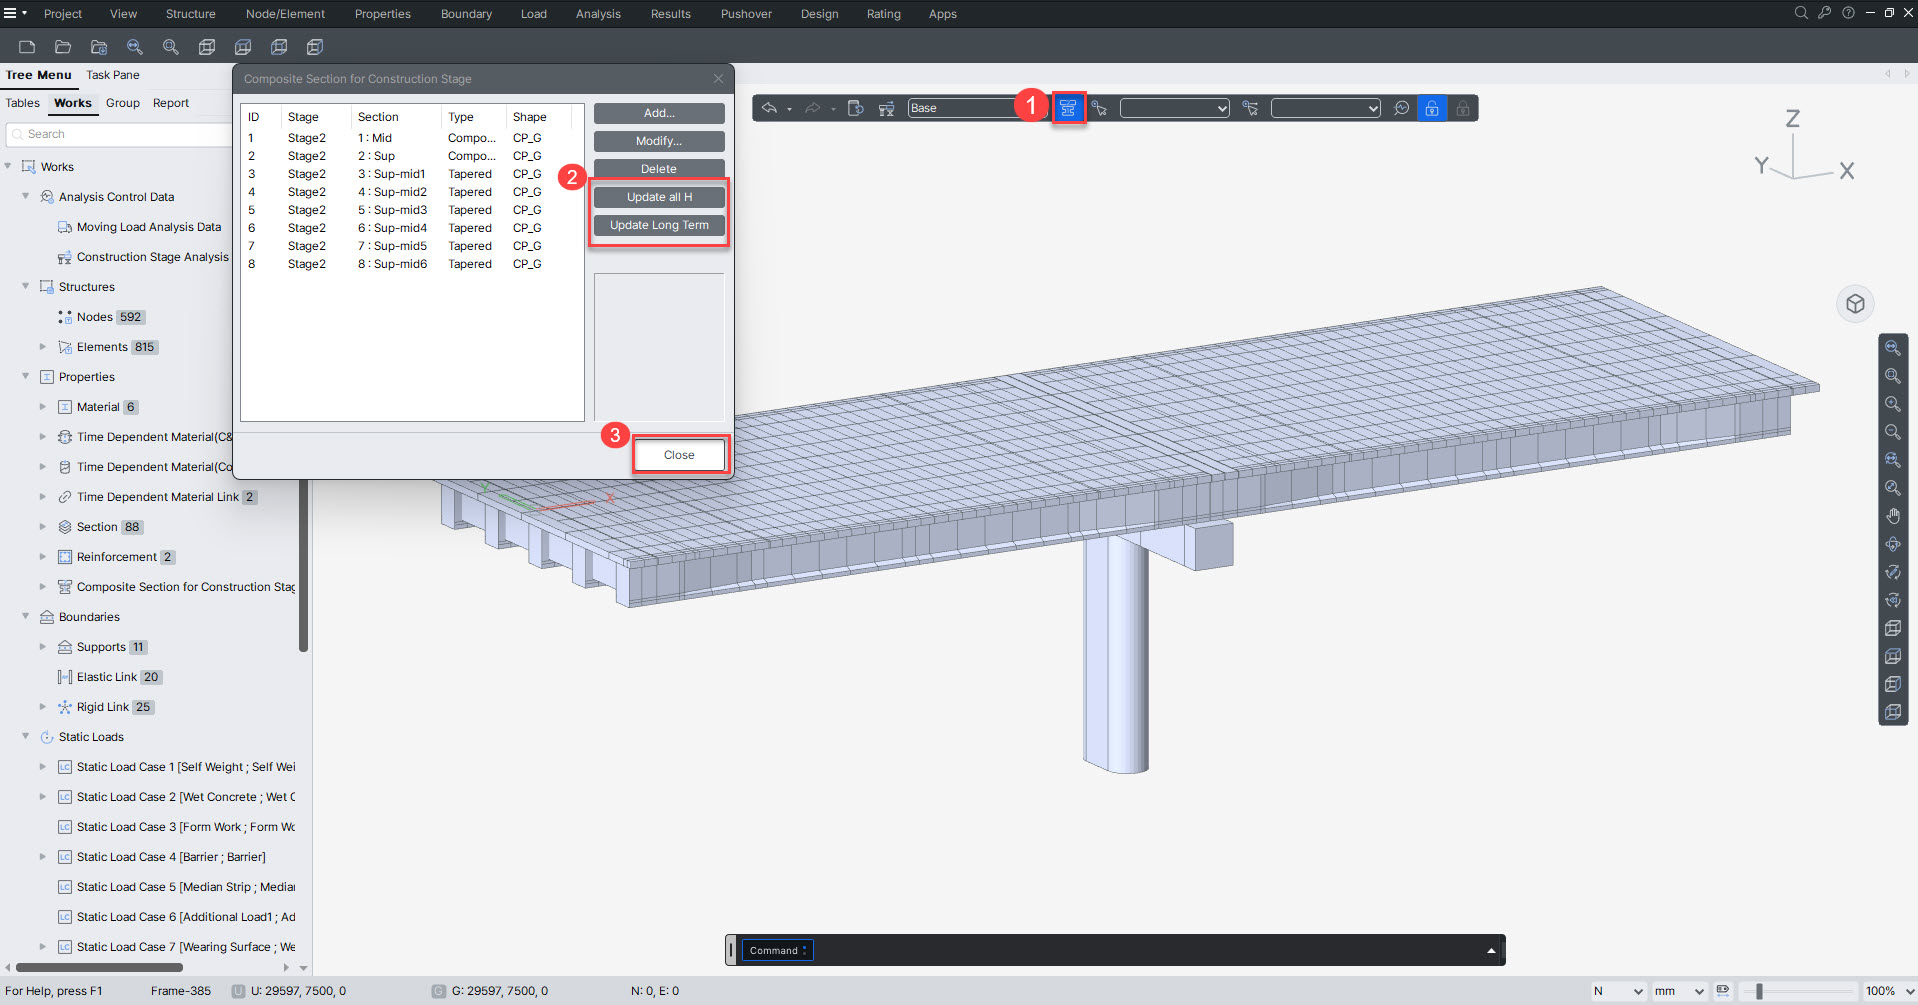Screen dimensions: 1918x1005
Task: Click the Zoom In magnifier in right toolbar
Action: click(1893, 404)
